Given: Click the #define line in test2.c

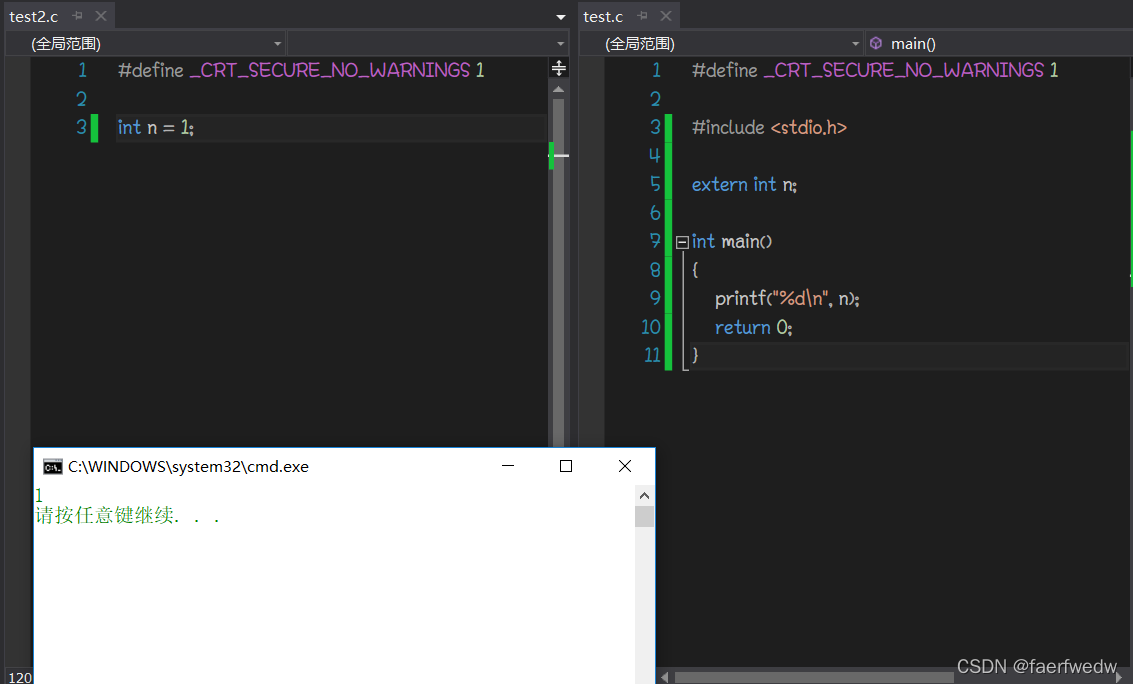Looking at the screenshot, I should click(x=301, y=70).
